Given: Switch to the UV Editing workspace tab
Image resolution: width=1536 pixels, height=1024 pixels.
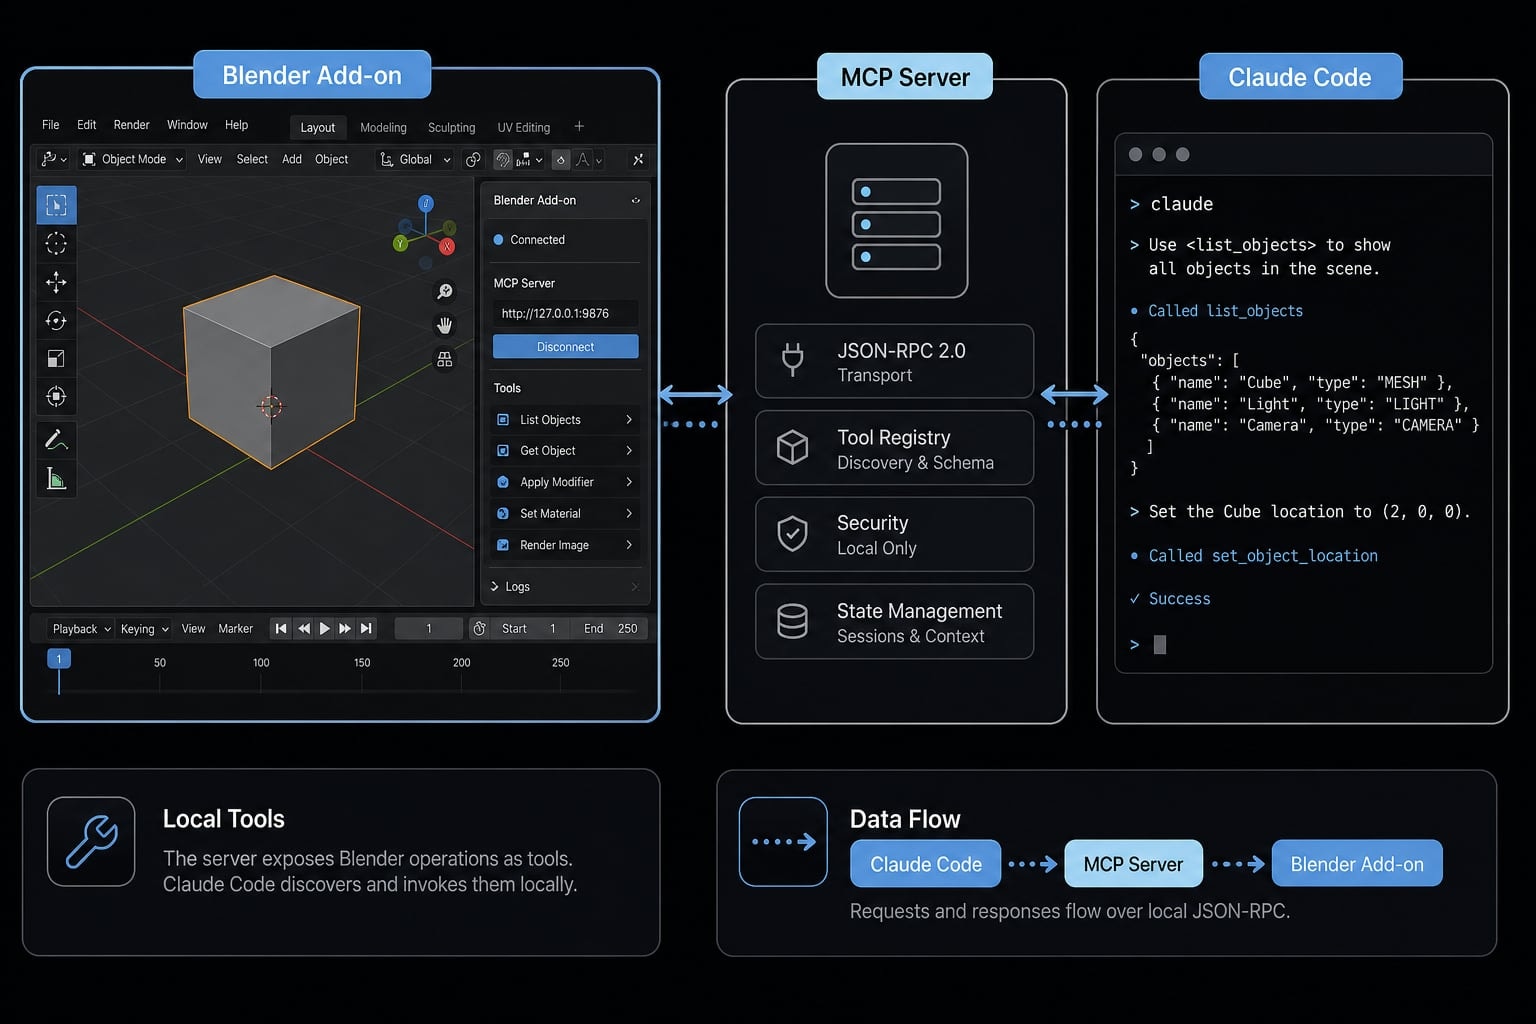Looking at the screenshot, I should 524,128.
